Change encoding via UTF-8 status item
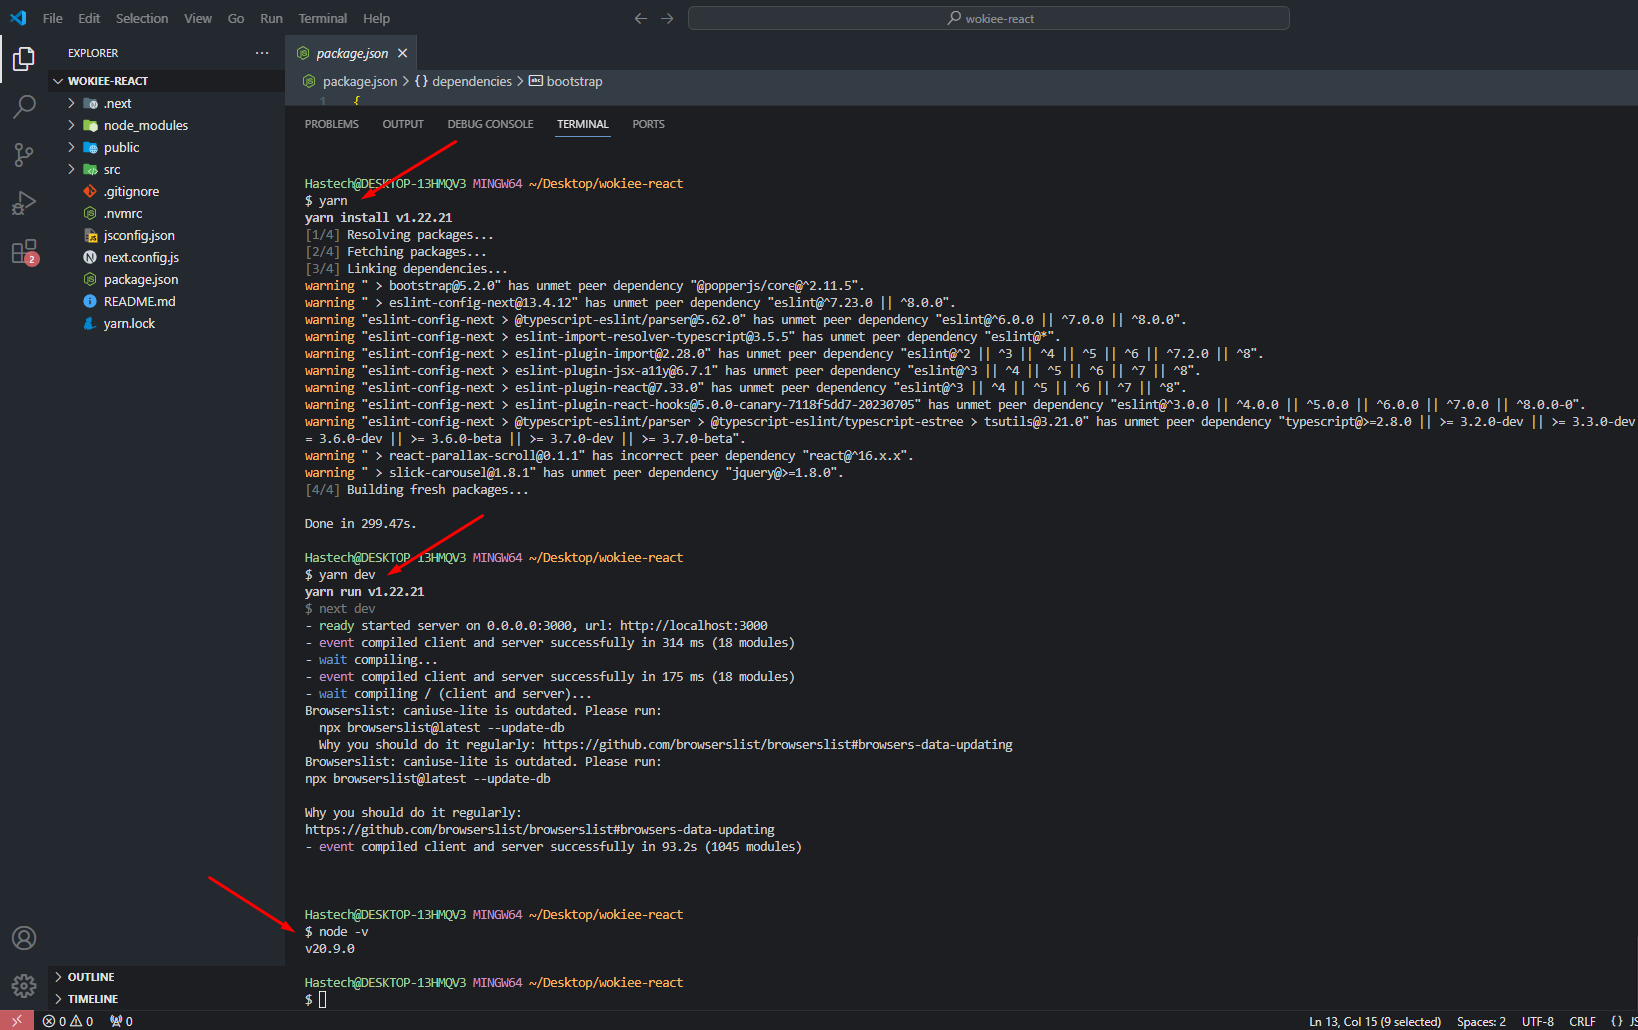 [x=1538, y=1021]
